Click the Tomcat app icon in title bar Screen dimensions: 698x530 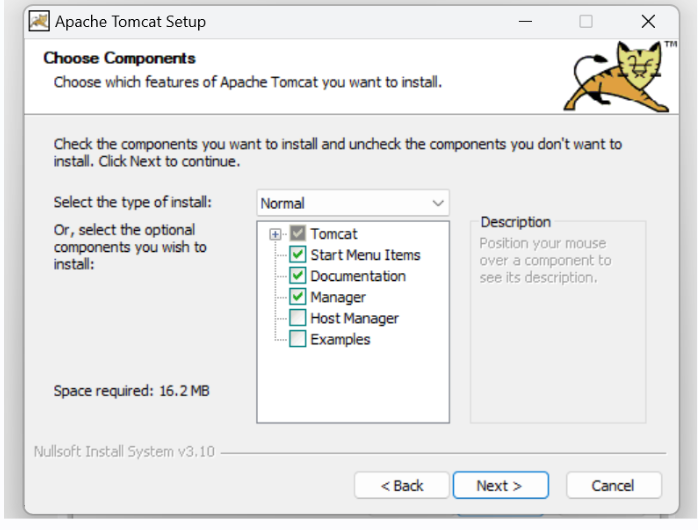39,21
